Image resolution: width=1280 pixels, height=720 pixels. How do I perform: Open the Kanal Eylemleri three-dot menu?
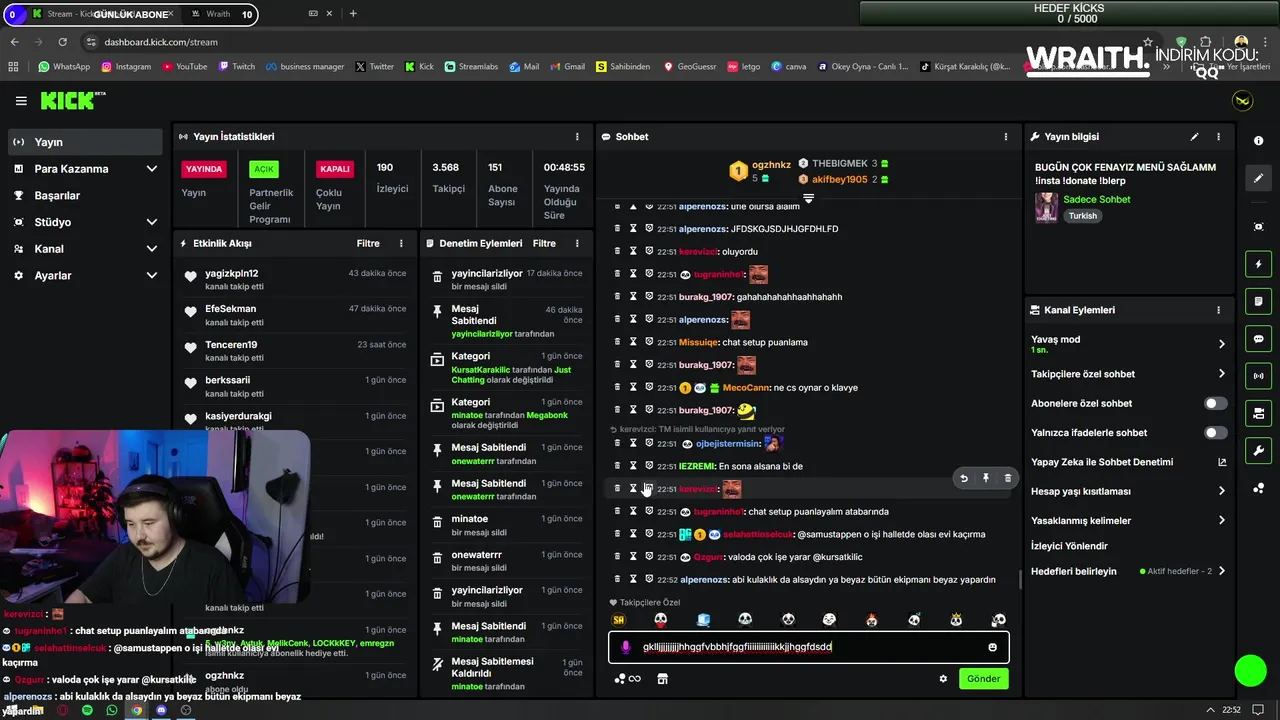pyautogui.click(x=1218, y=310)
